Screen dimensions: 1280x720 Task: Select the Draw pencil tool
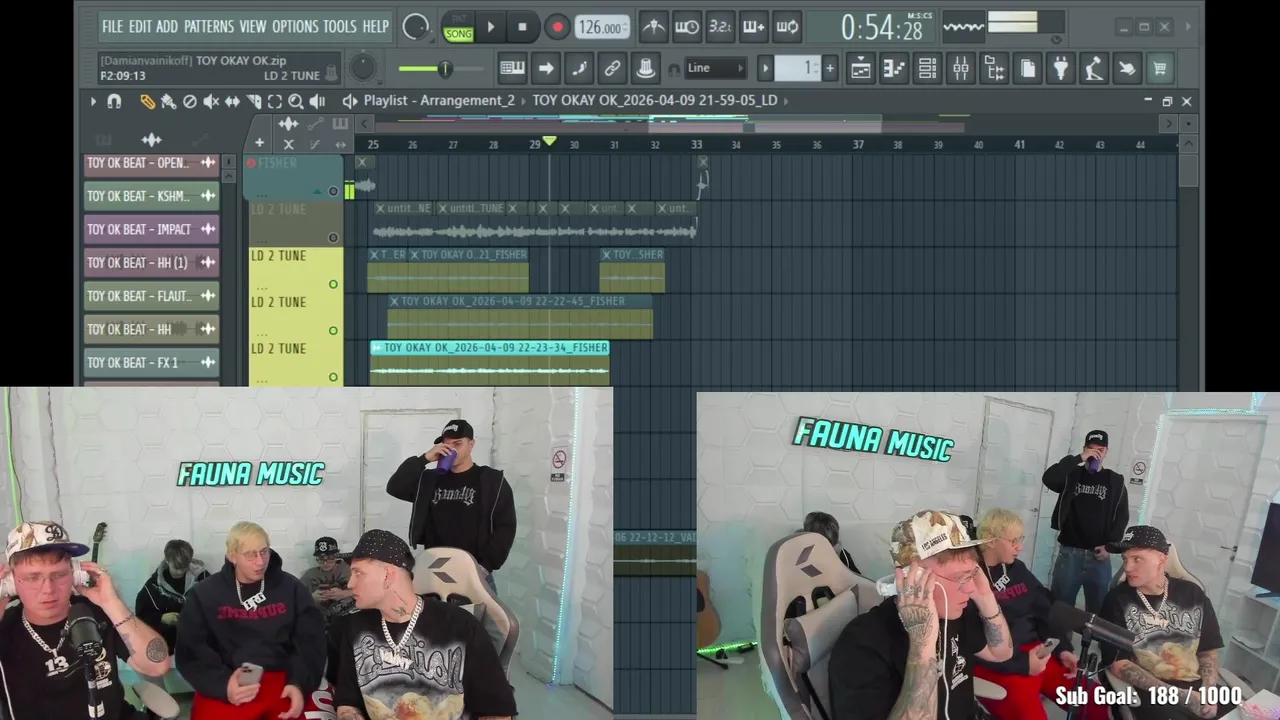point(148,101)
